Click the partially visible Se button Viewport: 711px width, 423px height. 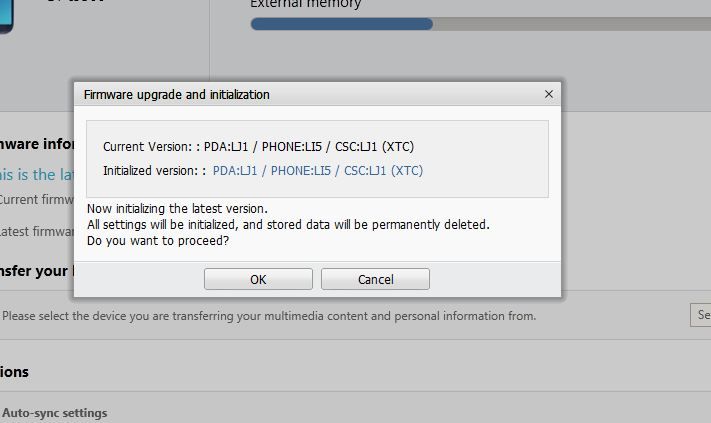701,315
